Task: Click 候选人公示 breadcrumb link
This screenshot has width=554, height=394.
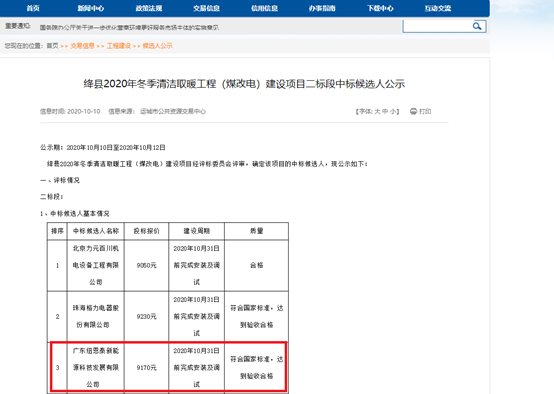Action: tap(158, 46)
